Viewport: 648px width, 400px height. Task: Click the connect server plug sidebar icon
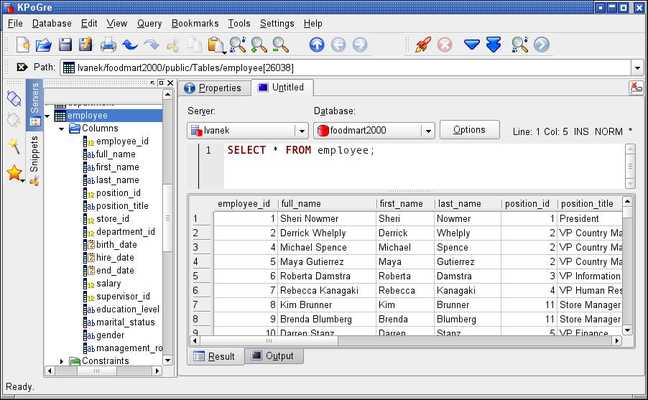coord(14,98)
